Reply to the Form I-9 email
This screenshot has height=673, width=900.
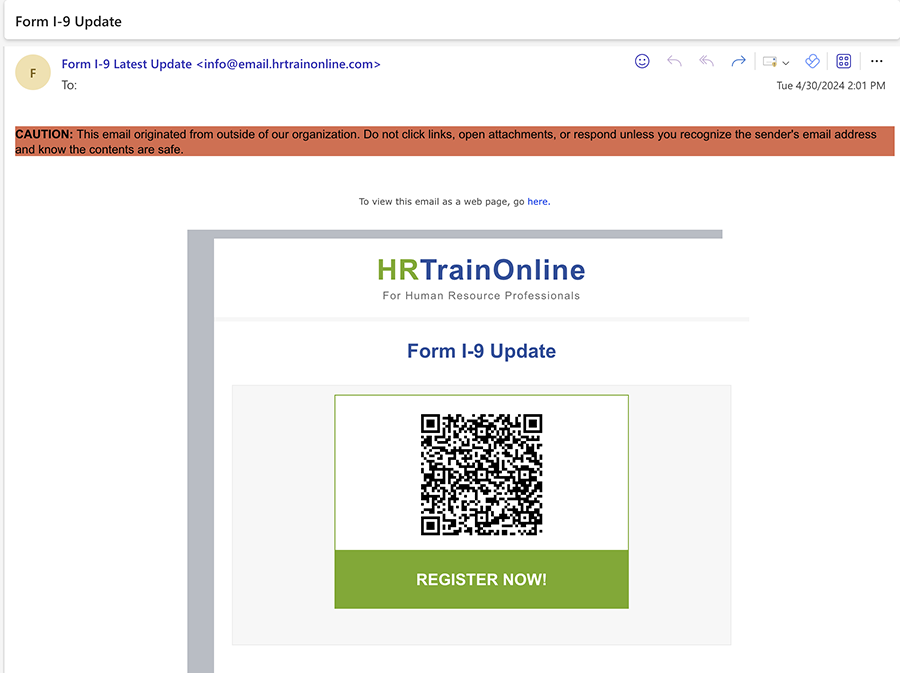coord(674,61)
